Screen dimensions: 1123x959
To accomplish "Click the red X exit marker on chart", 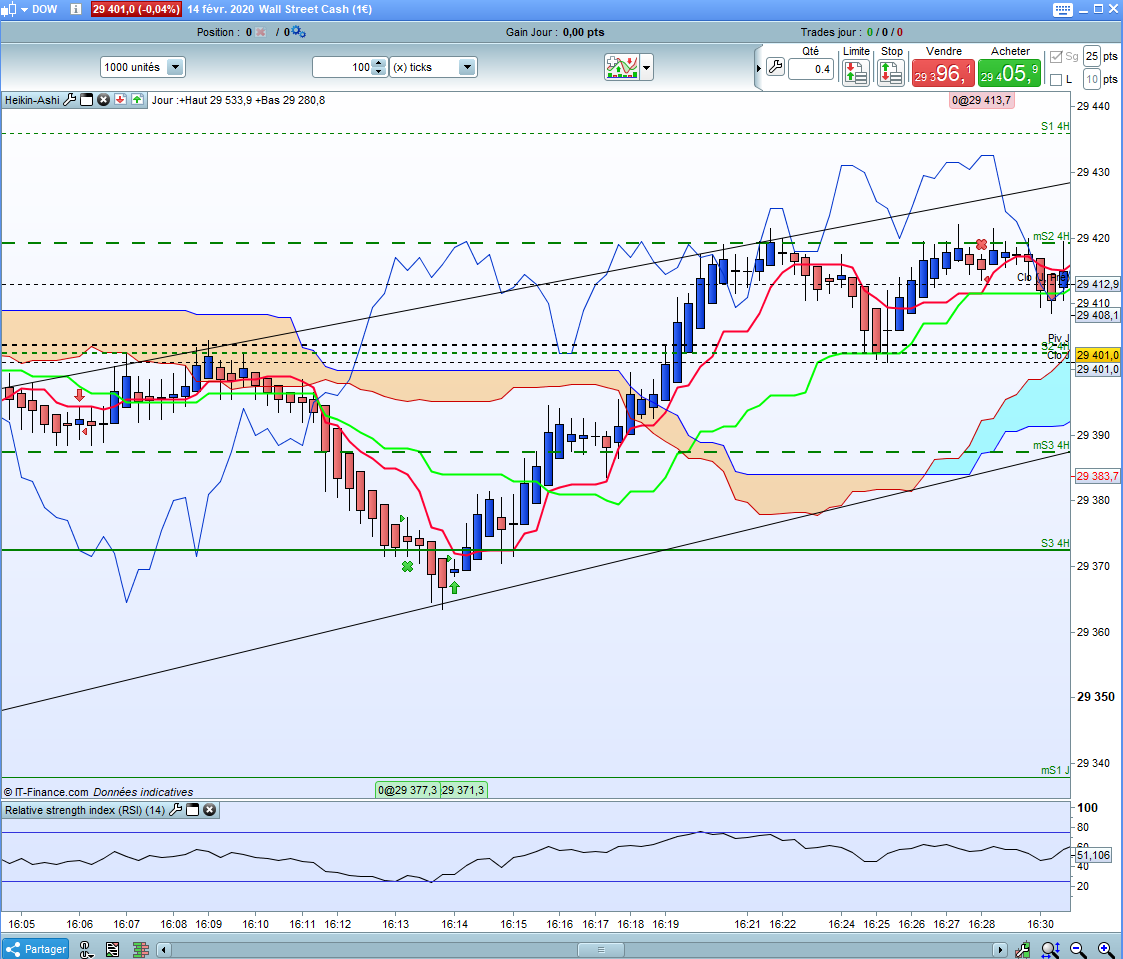I will point(981,245).
